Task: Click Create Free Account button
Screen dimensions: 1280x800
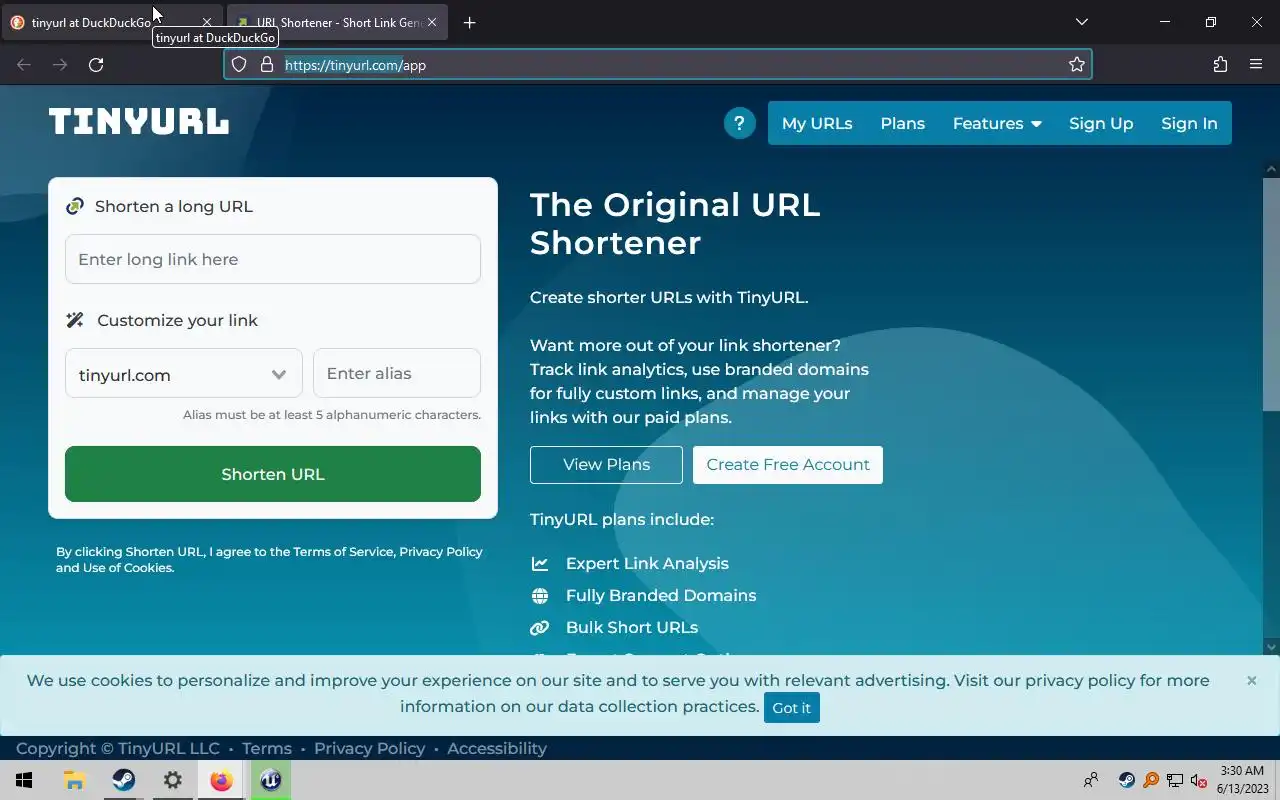Action: point(788,465)
